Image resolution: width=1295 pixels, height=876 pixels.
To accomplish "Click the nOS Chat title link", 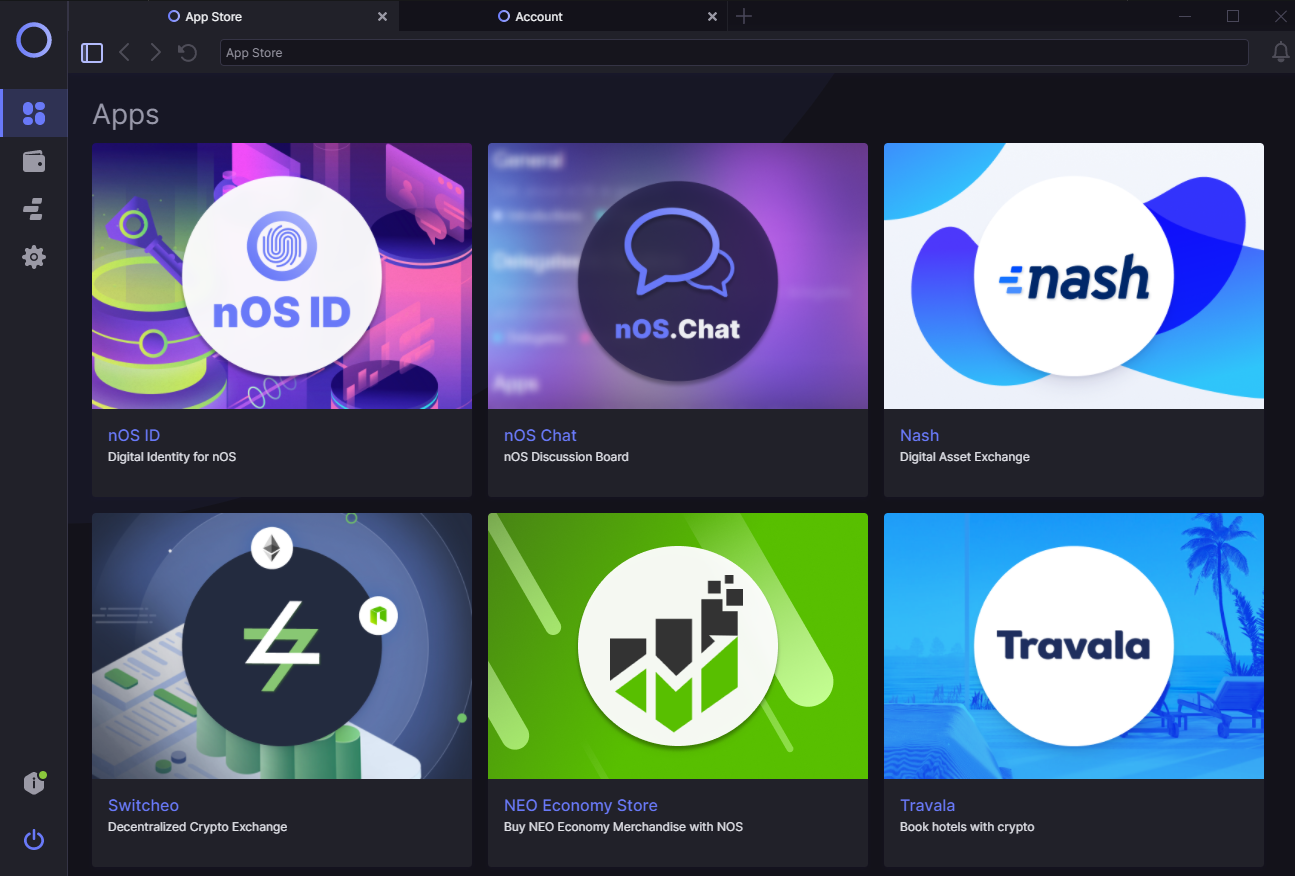I will [x=540, y=435].
